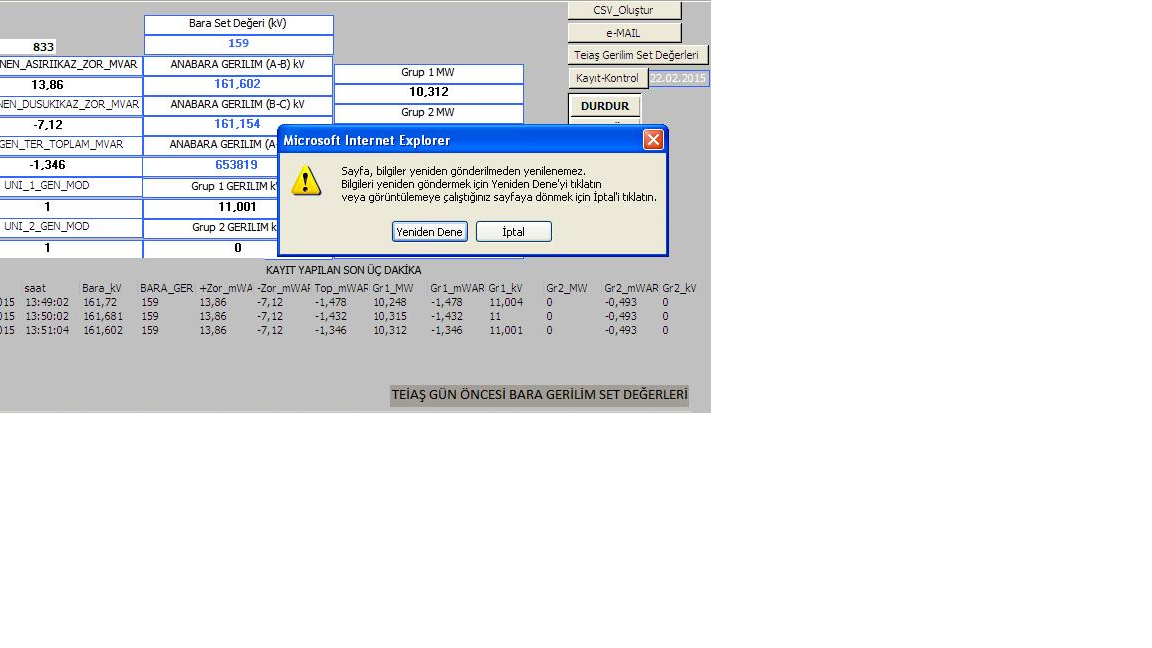The height and width of the screenshot is (648, 1152).
Task: Select the 22.02.2015 date field
Action: [x=678, y=78]
